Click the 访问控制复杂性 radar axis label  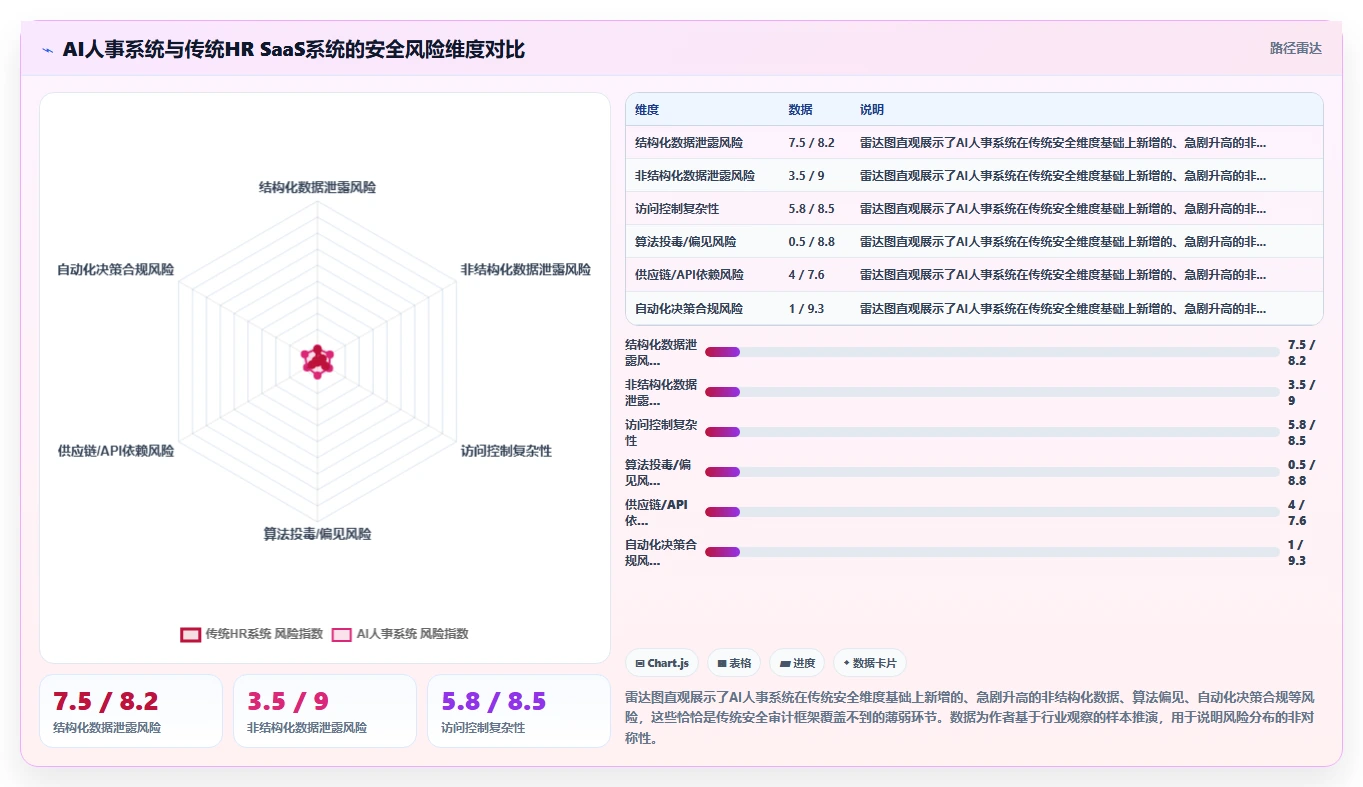click(506, 451)
